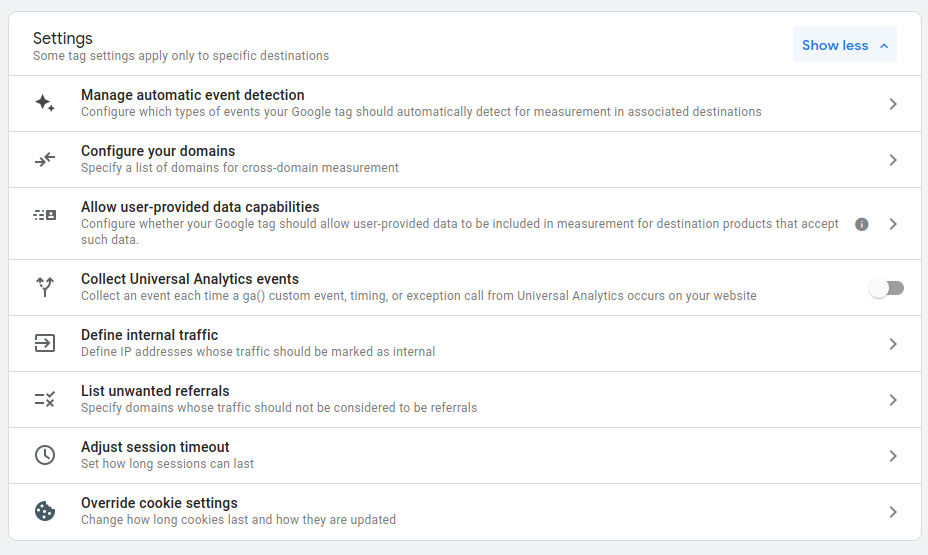Image resolution: width=928 pixels, height=555 pixels.
Task: Click the merging arrows Configure domains icon
Action: coord(45,159)
